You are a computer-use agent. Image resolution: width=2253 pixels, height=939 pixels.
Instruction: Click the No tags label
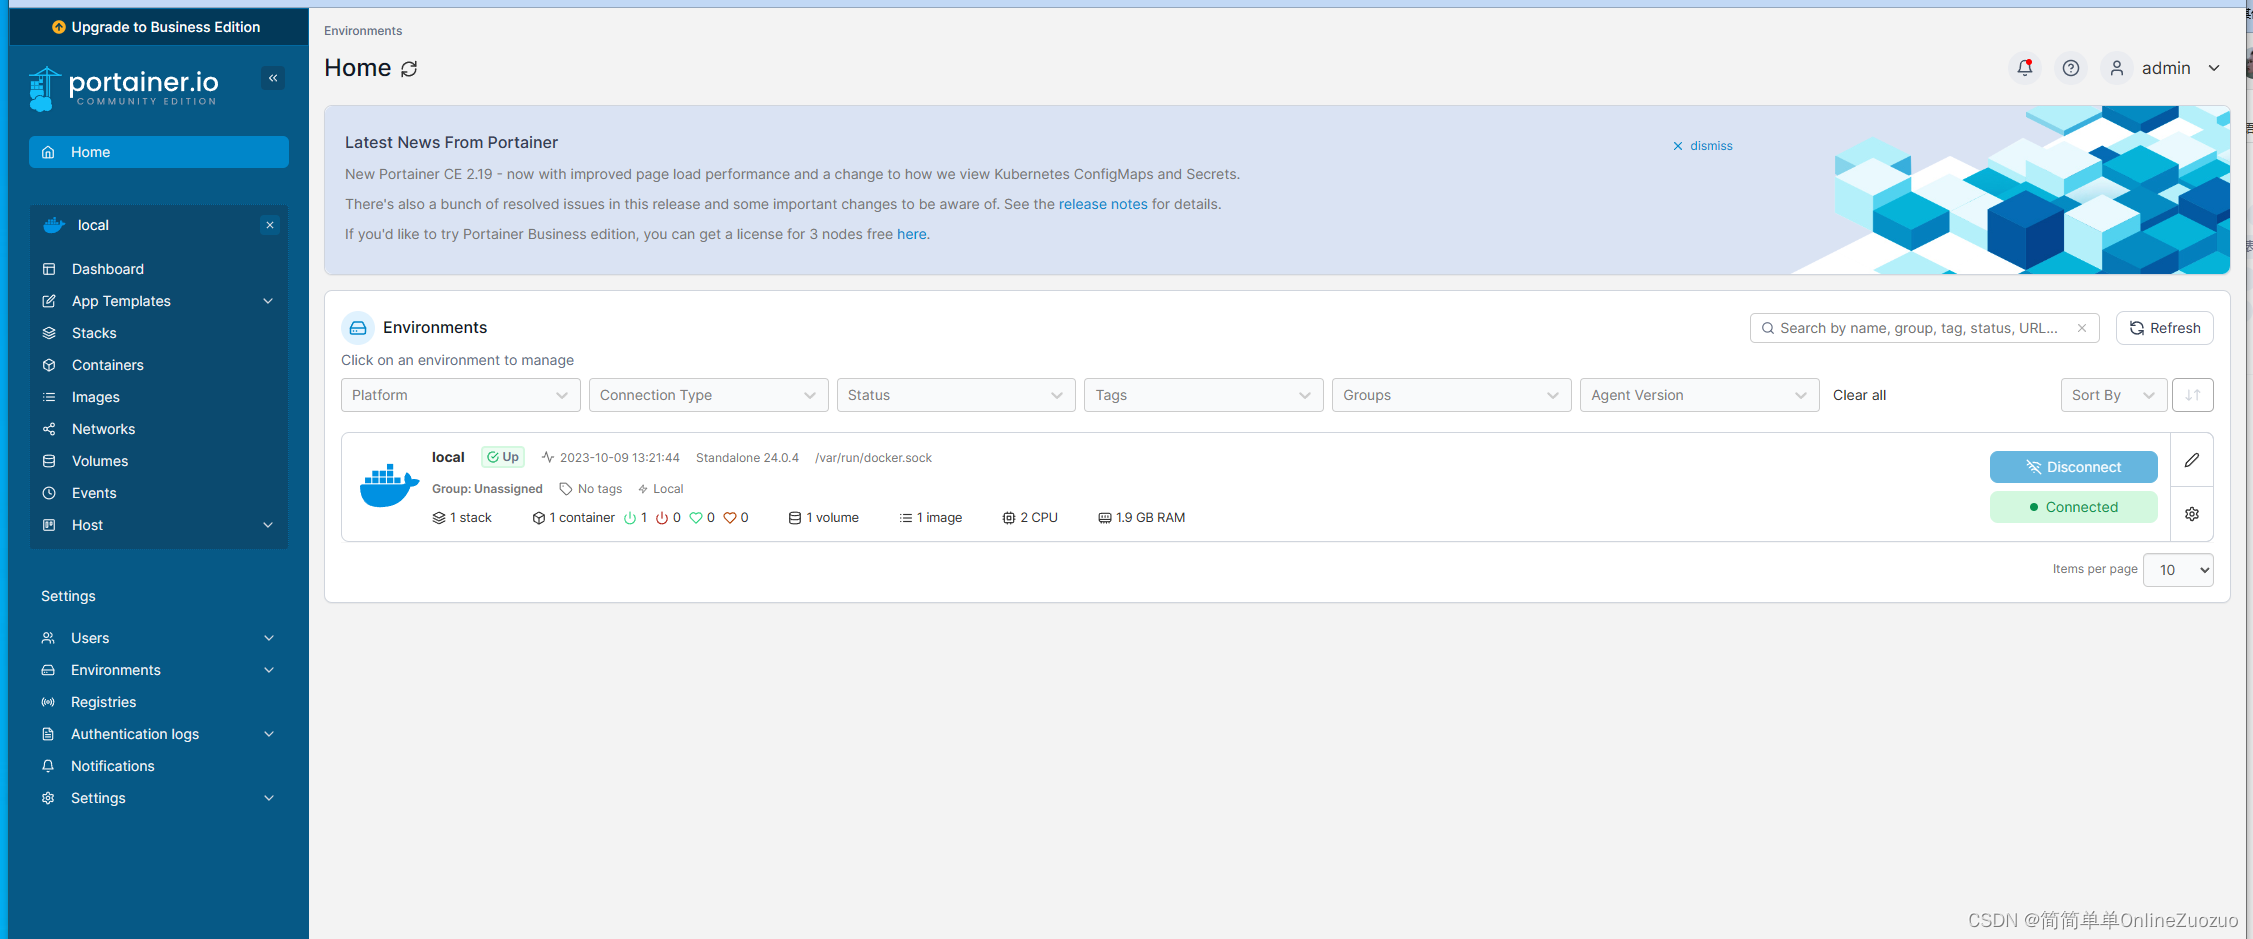click(x=591, y=489)
